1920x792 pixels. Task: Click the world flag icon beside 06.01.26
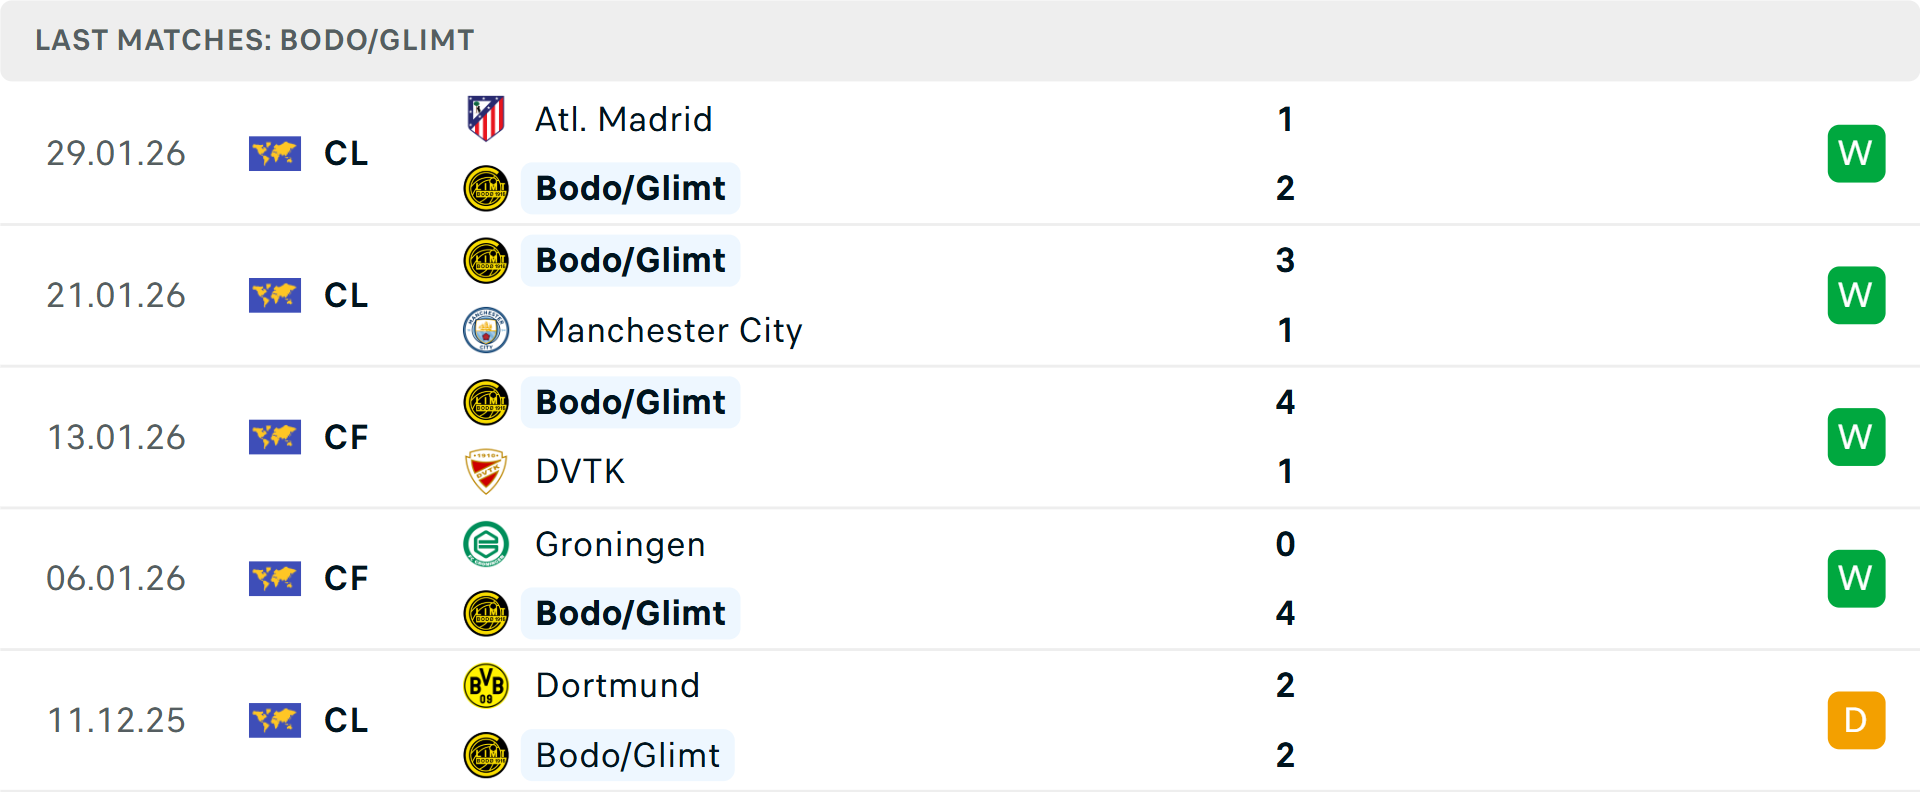[x=275, y=578]
